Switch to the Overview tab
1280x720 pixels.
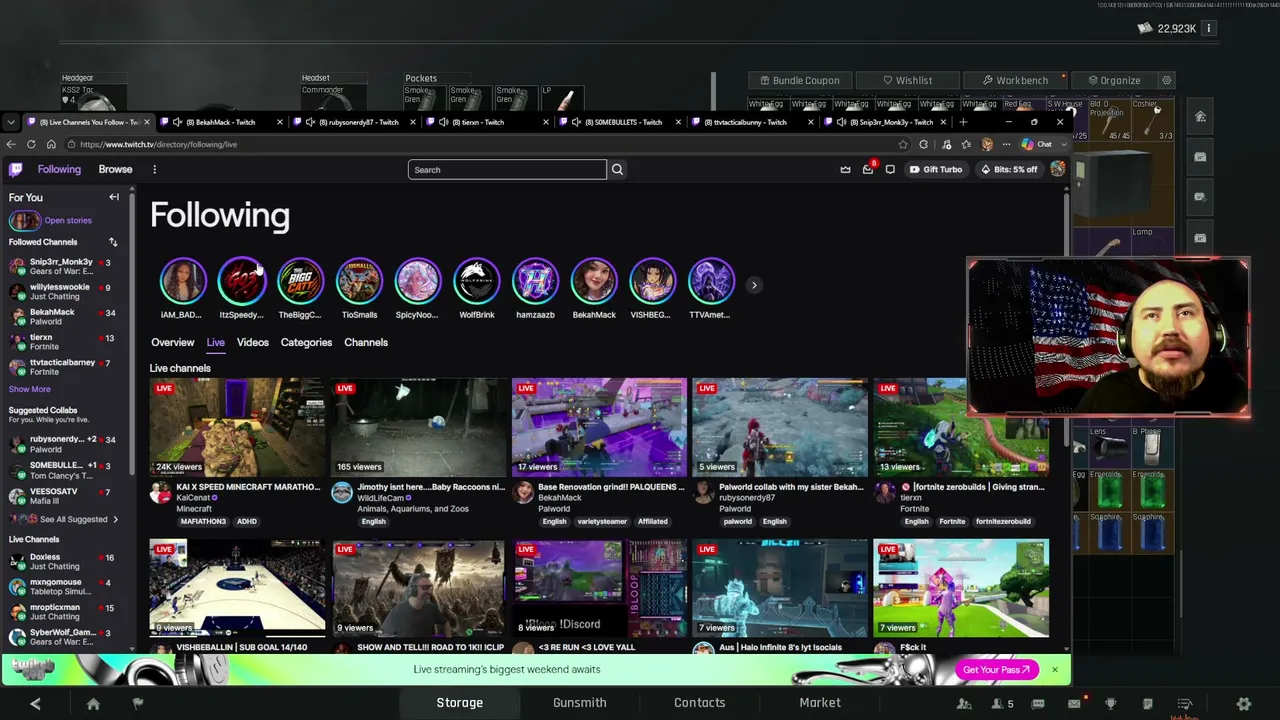pyautogui.click(x=172, y=342)
